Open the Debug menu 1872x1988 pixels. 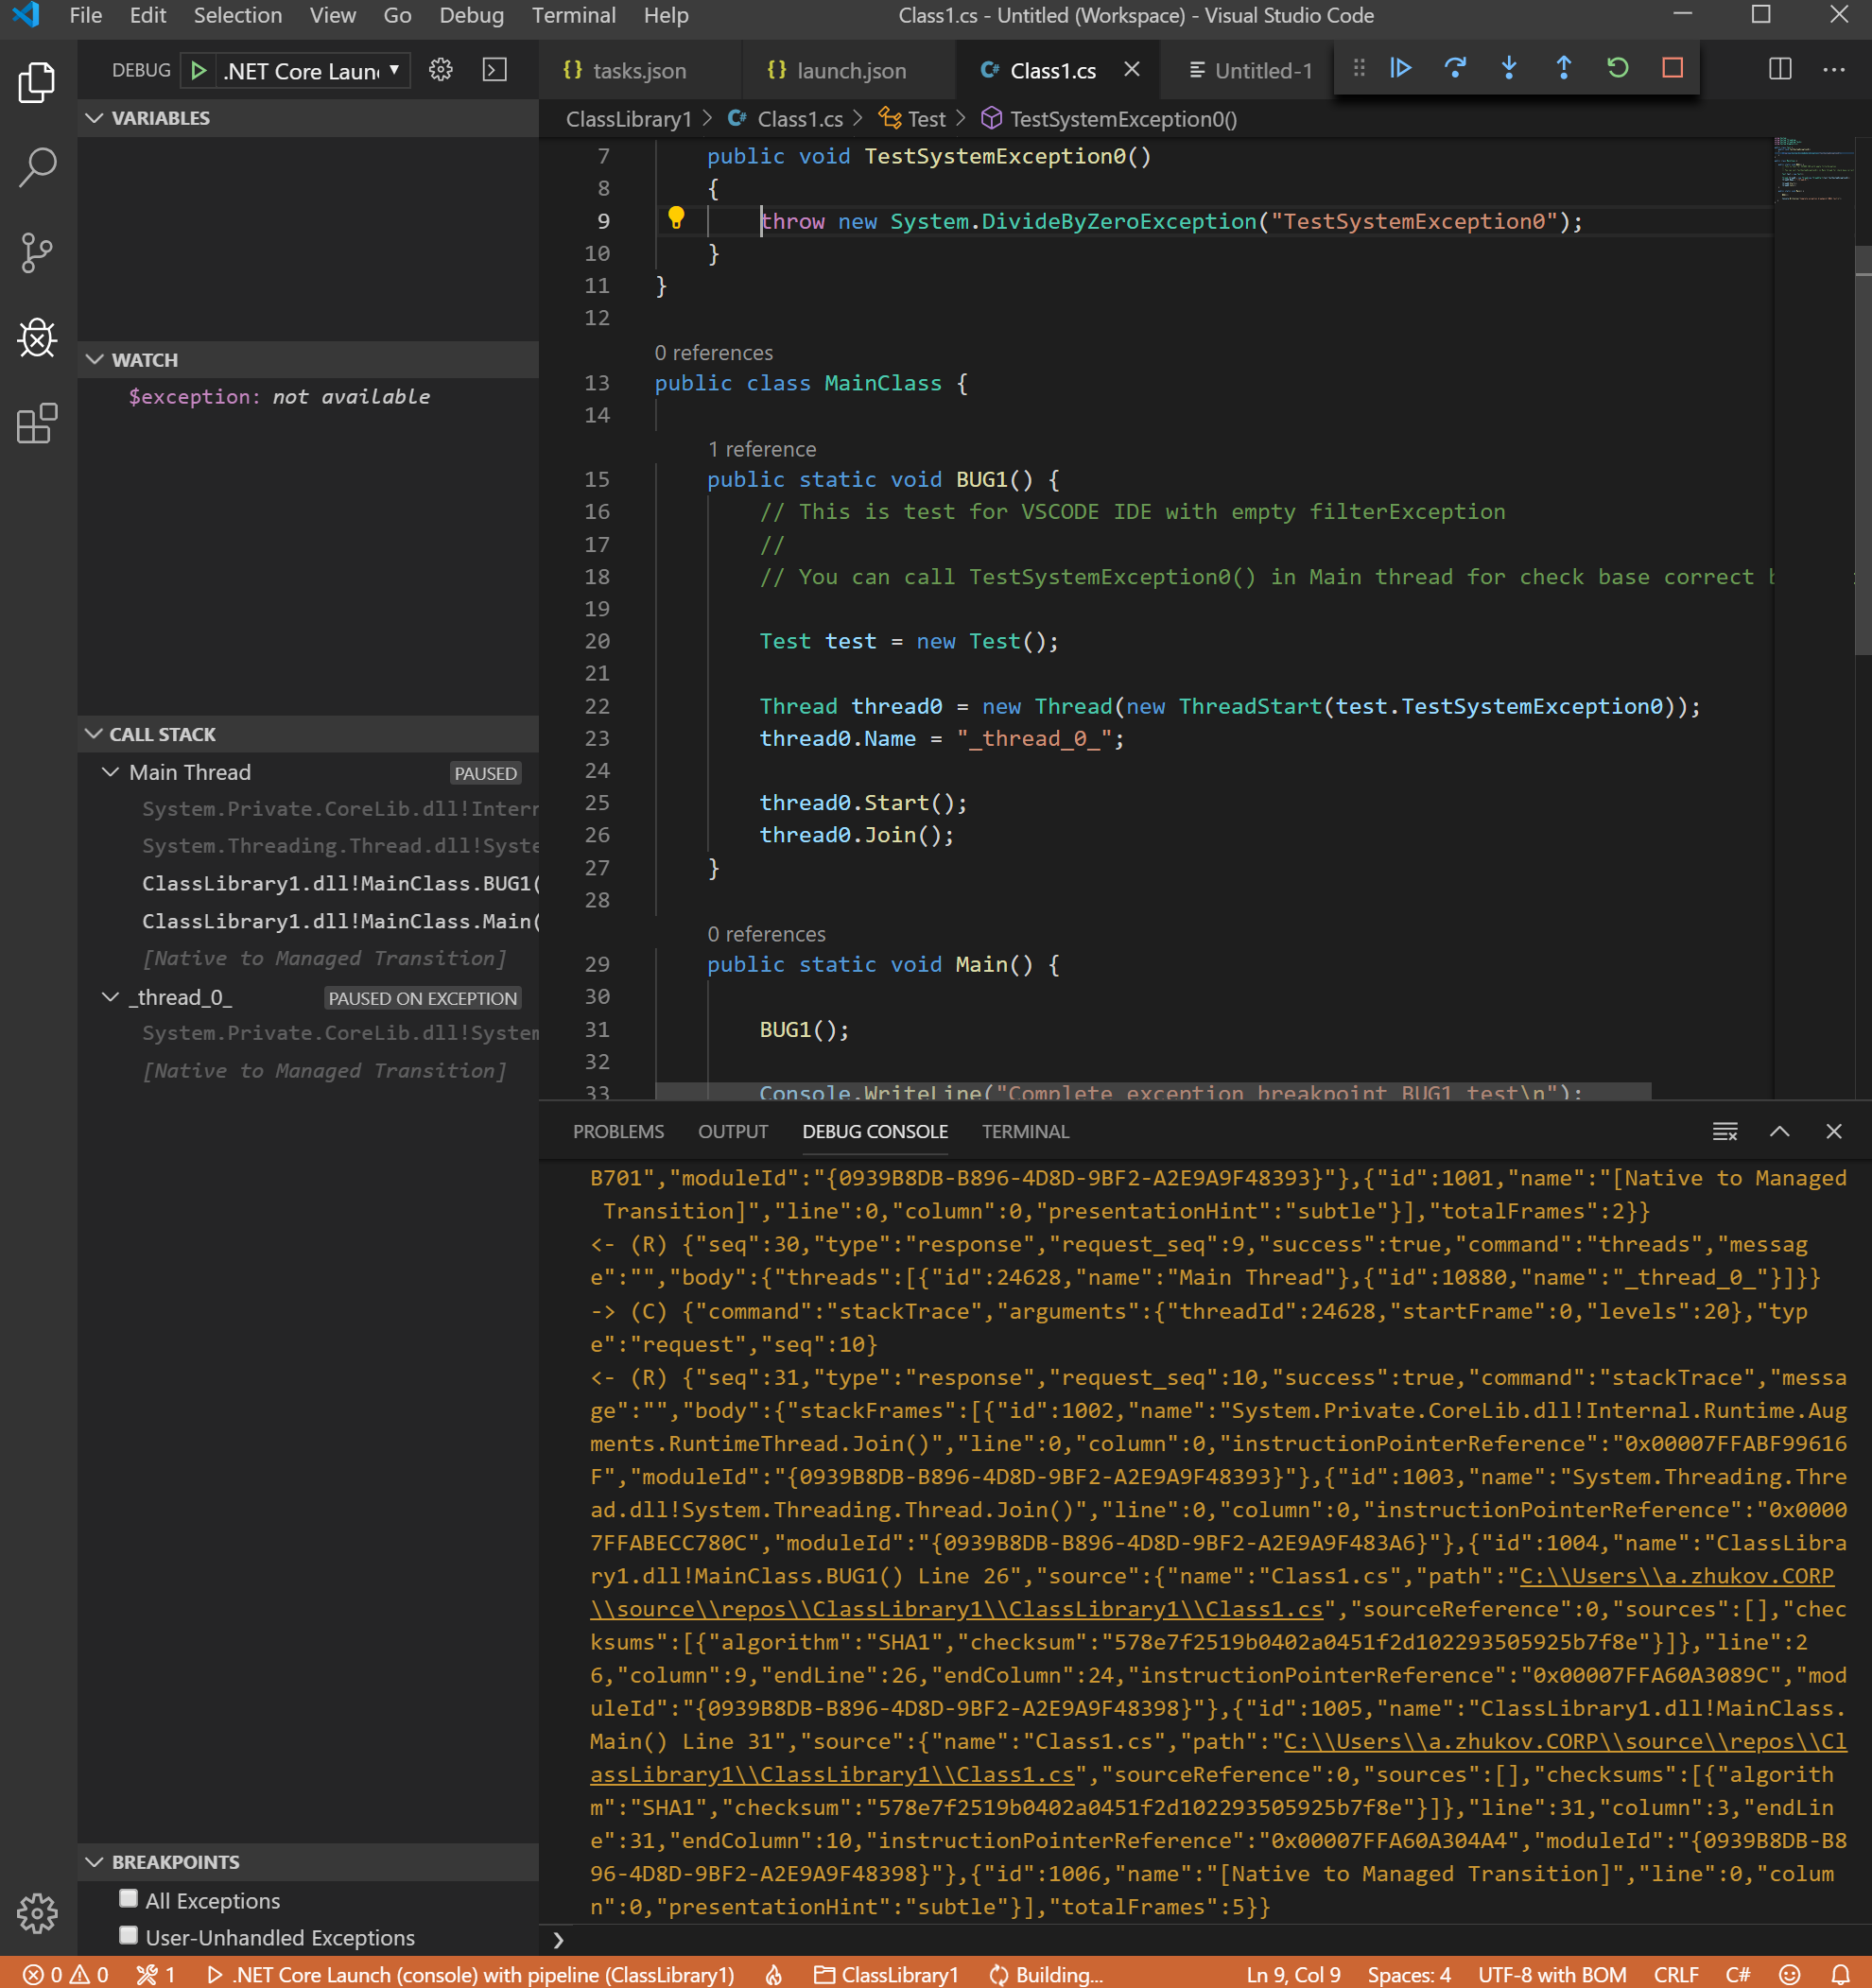click(x=470, y=15)
